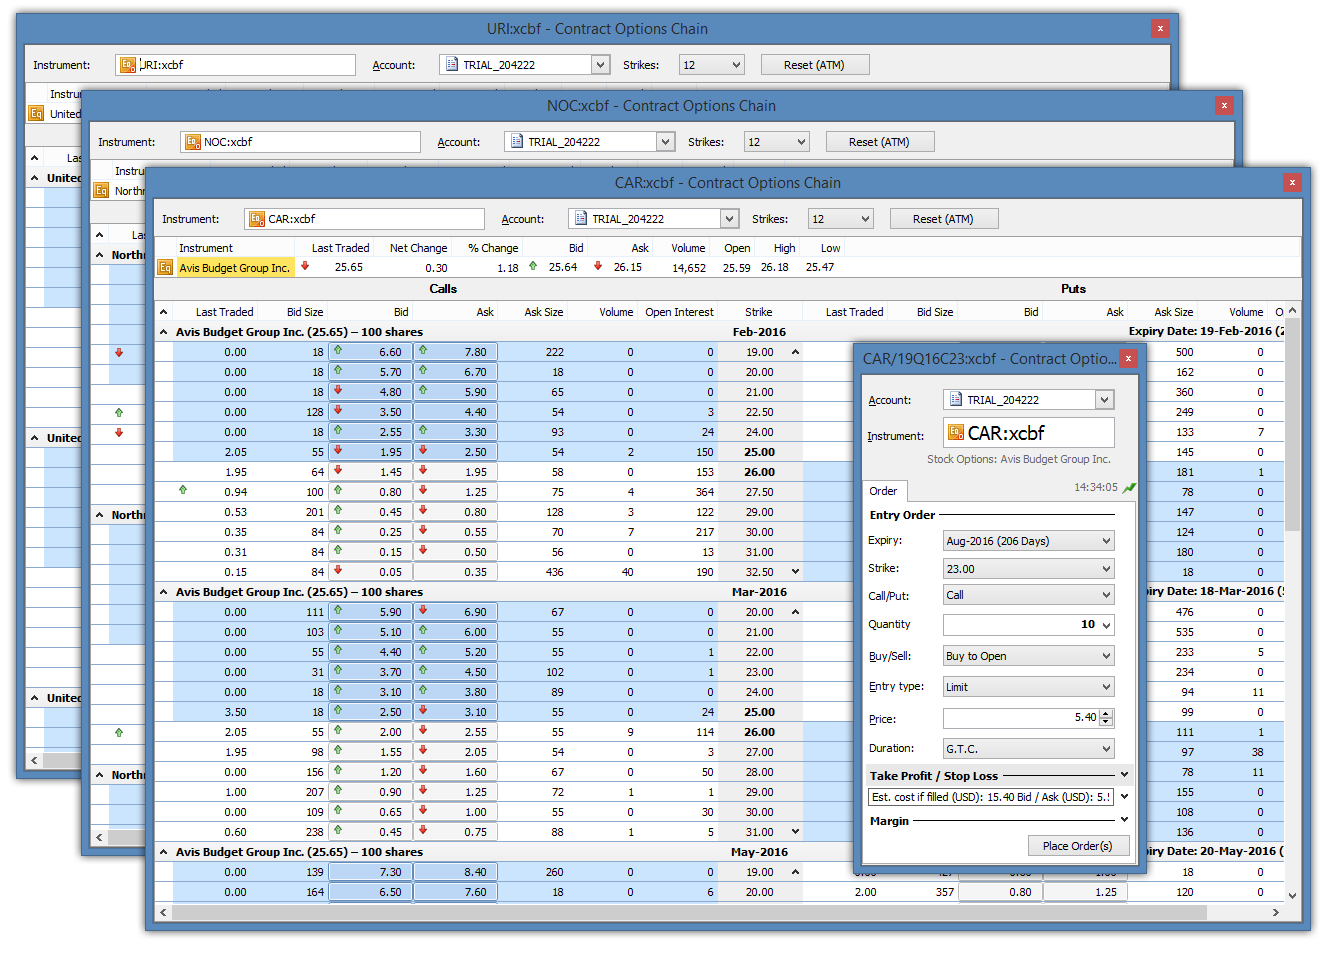The height and width of the screenshot is (955, 1330).
Task: Click % Change column header
Action: [493, 248]
